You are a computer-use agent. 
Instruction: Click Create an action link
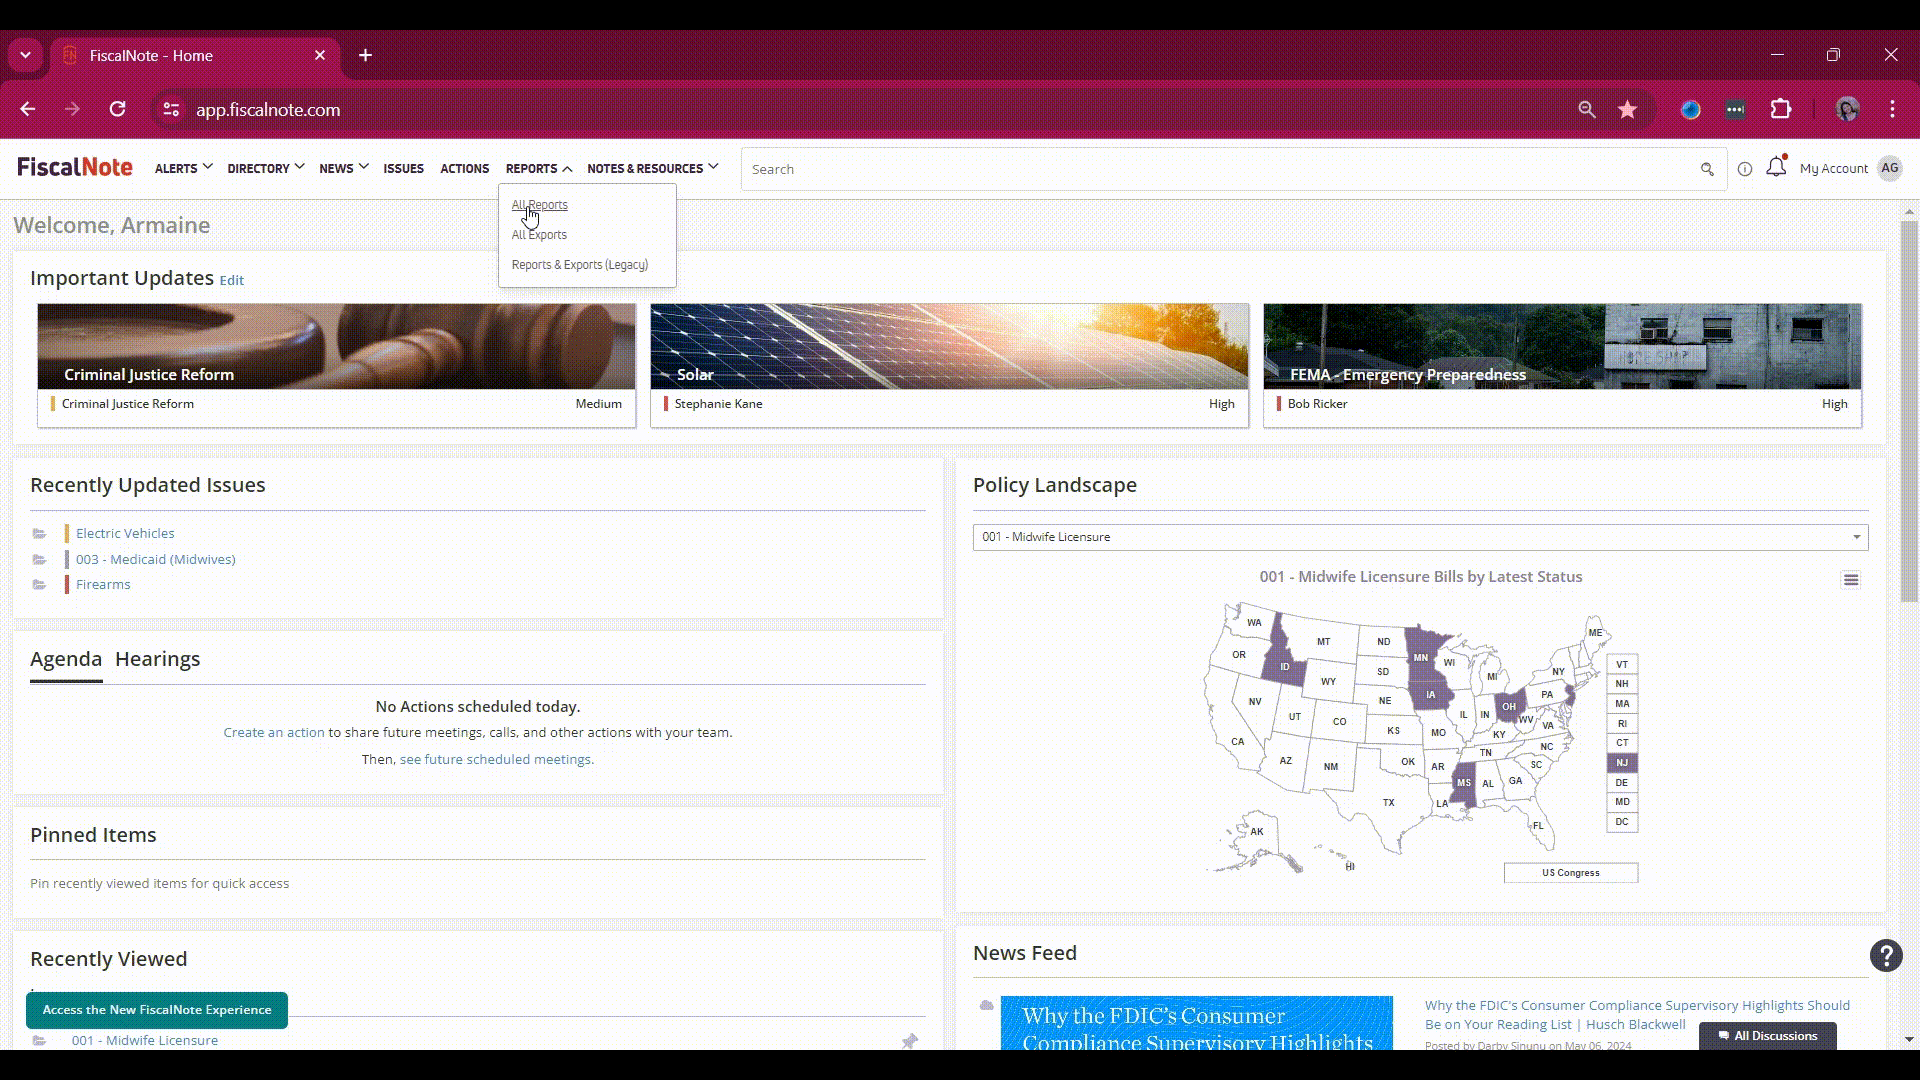274,733
